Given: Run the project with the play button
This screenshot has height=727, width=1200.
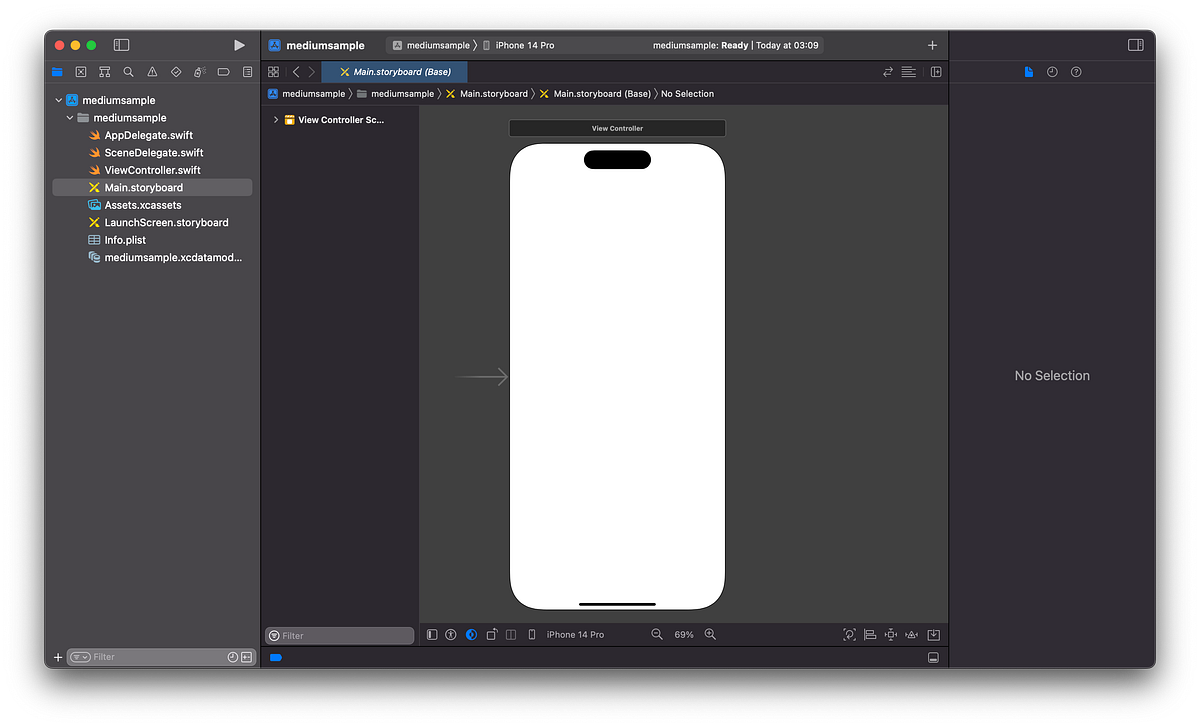Looking at the screenshot, I should coord(239,44).
